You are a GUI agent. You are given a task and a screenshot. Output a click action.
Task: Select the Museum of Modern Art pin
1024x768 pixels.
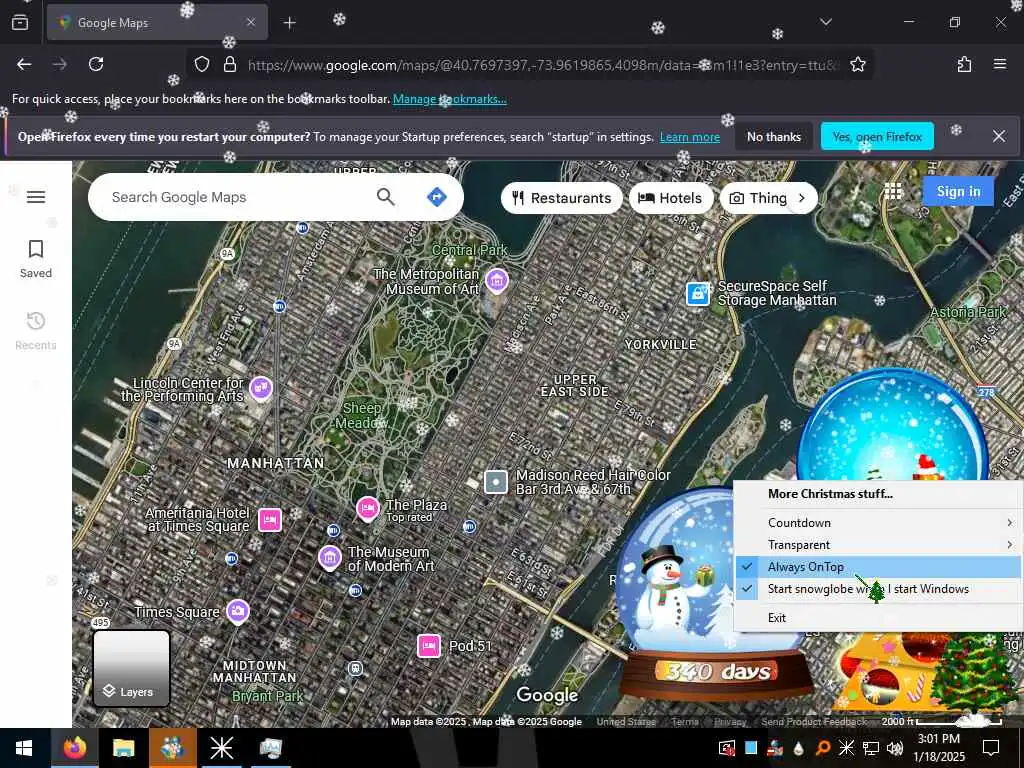pyautogui.click(x=330, y=558)
